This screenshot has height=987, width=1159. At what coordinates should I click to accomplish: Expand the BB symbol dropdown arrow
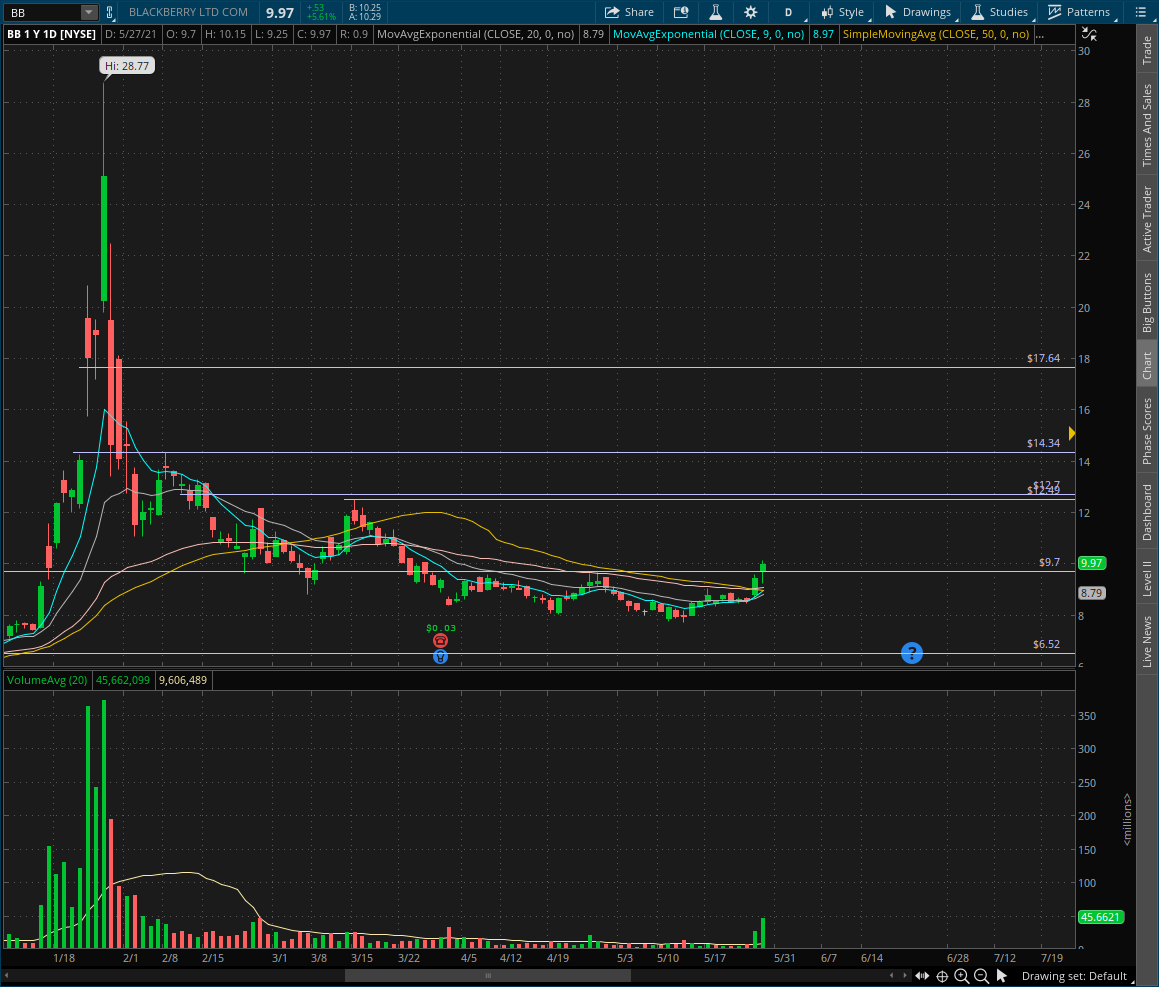click(x=88, y=12)
